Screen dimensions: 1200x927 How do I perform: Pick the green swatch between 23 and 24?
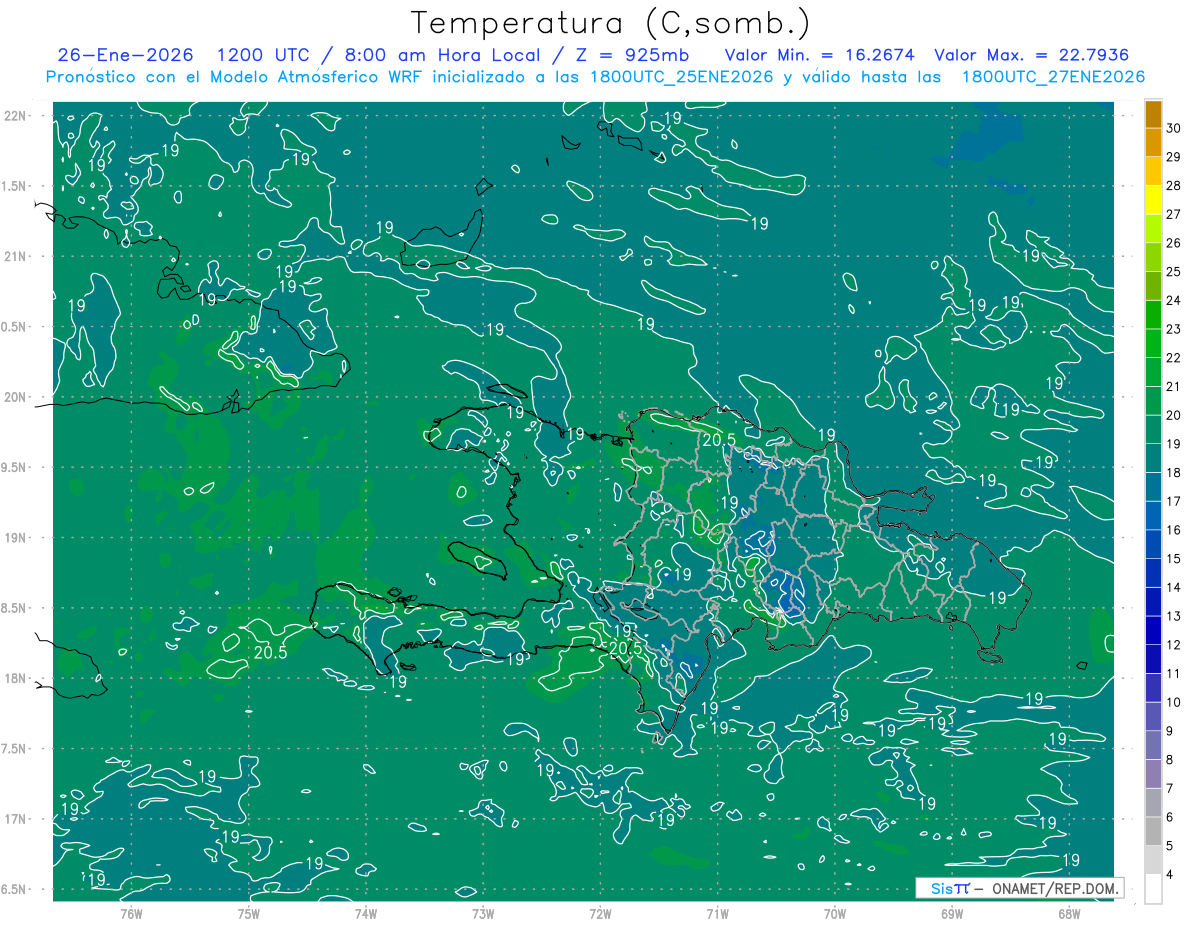click(x=1153, y=314)
